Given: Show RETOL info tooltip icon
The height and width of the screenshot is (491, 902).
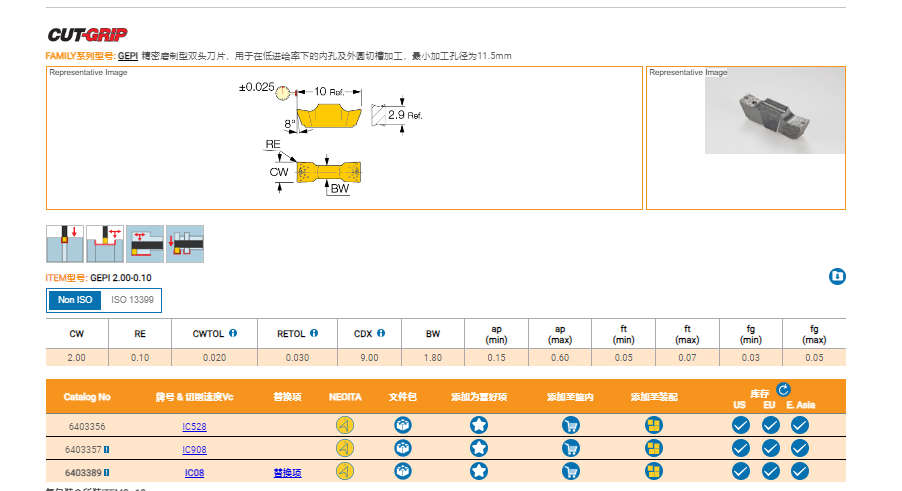Looking at the screenshot, I should (314, 333).
